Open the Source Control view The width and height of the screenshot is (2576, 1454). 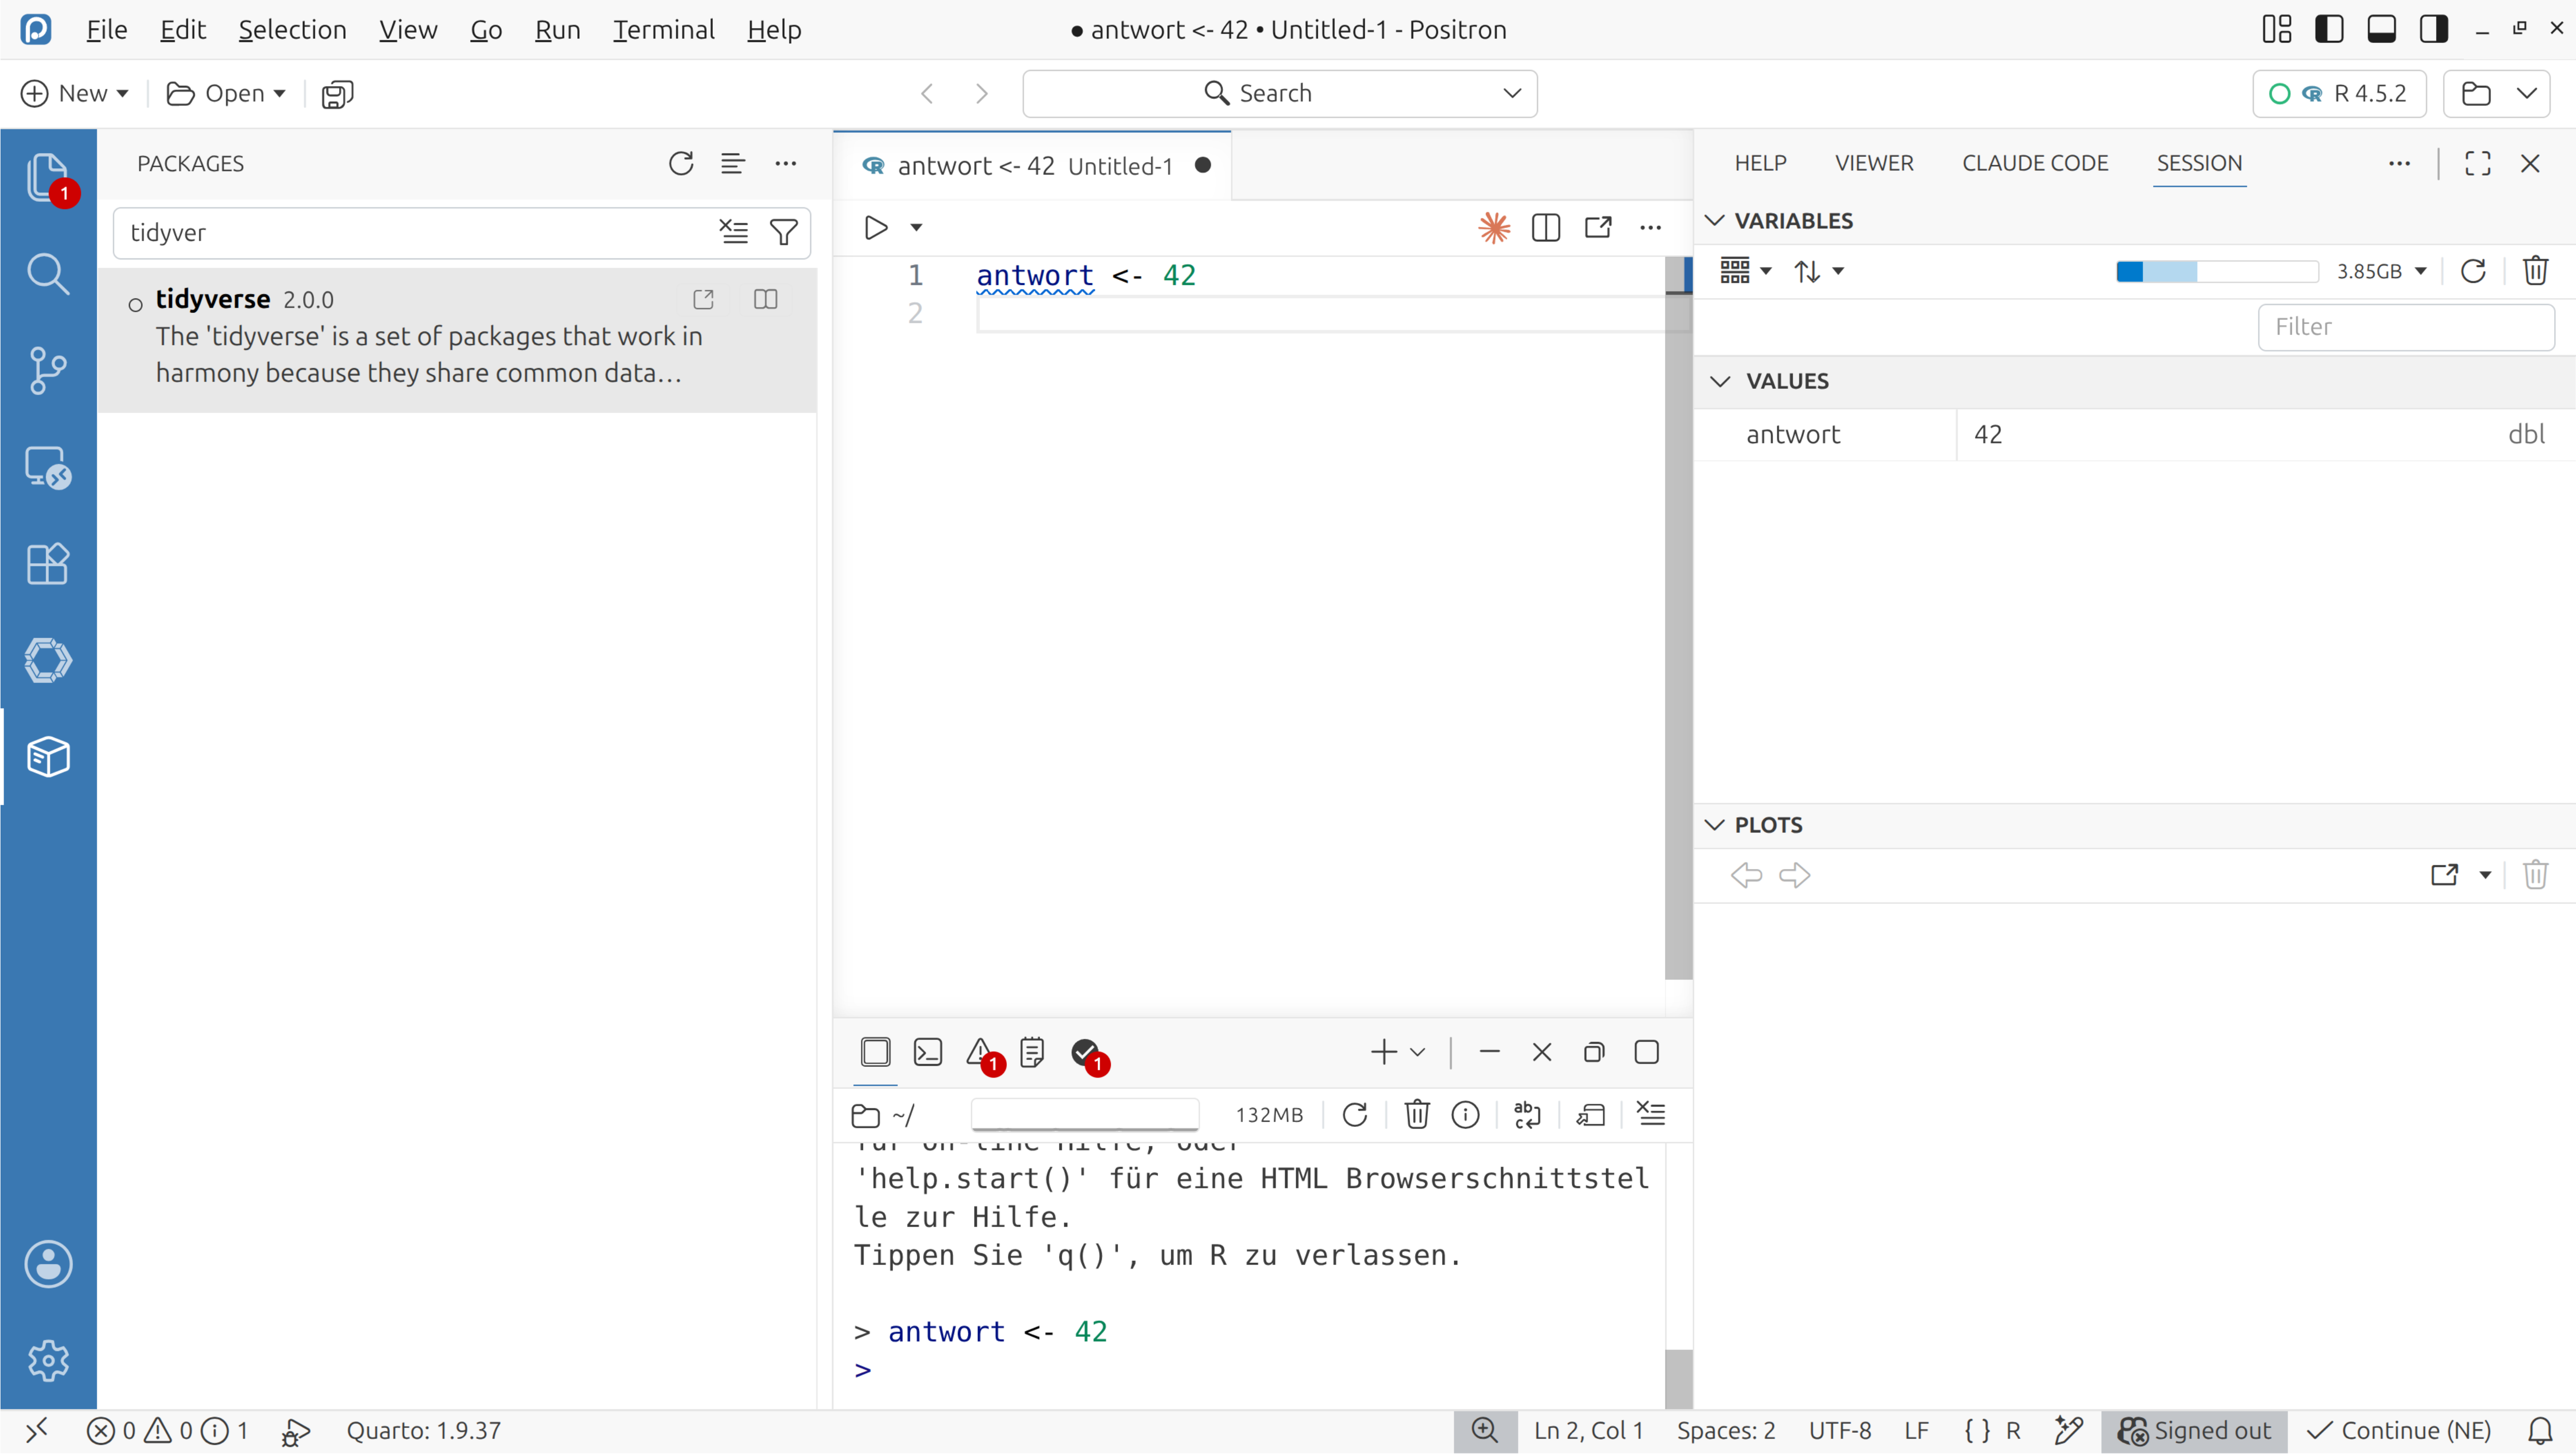pos(47,370)
